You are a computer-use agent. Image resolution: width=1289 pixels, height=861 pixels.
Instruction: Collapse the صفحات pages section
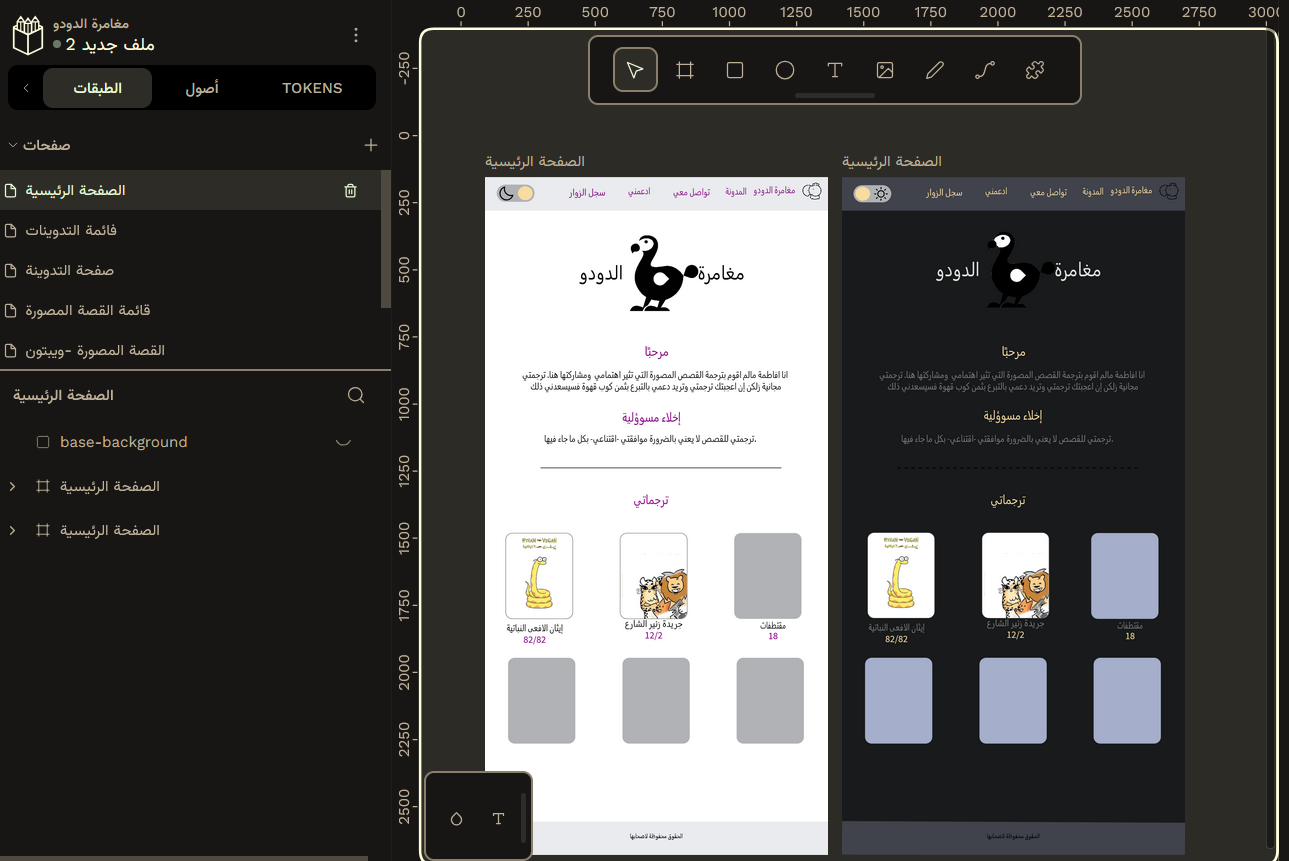pyautogui.click(x=13, y=145)
